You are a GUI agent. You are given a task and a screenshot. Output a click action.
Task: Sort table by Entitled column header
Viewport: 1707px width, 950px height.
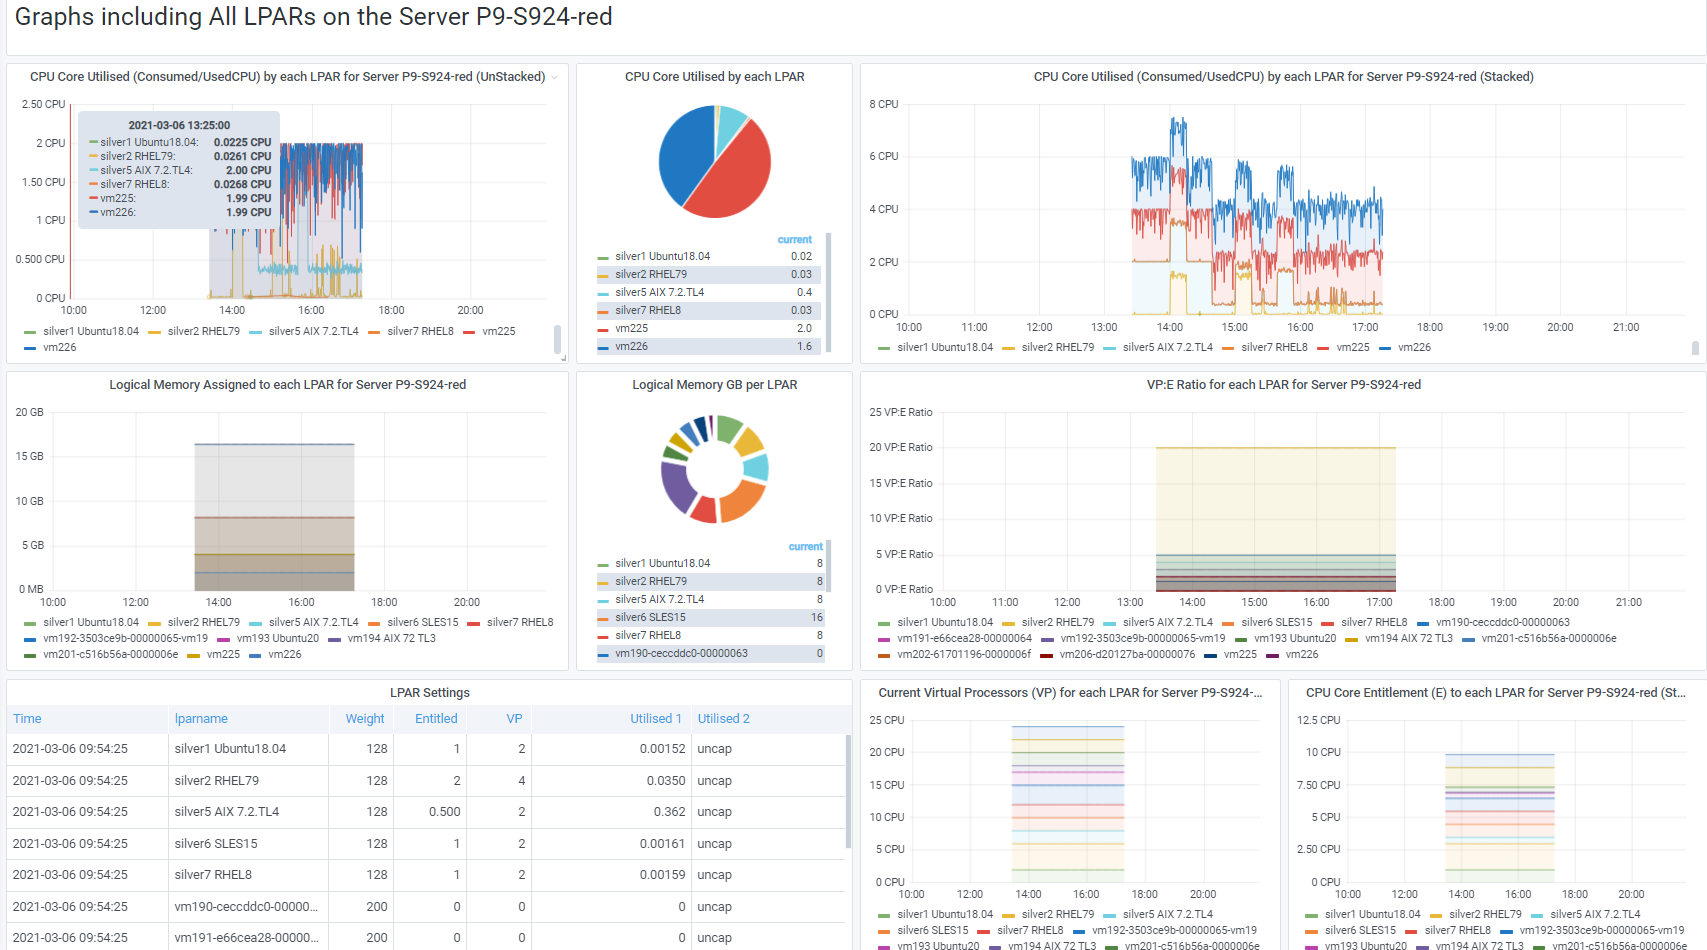coord(436,718)
